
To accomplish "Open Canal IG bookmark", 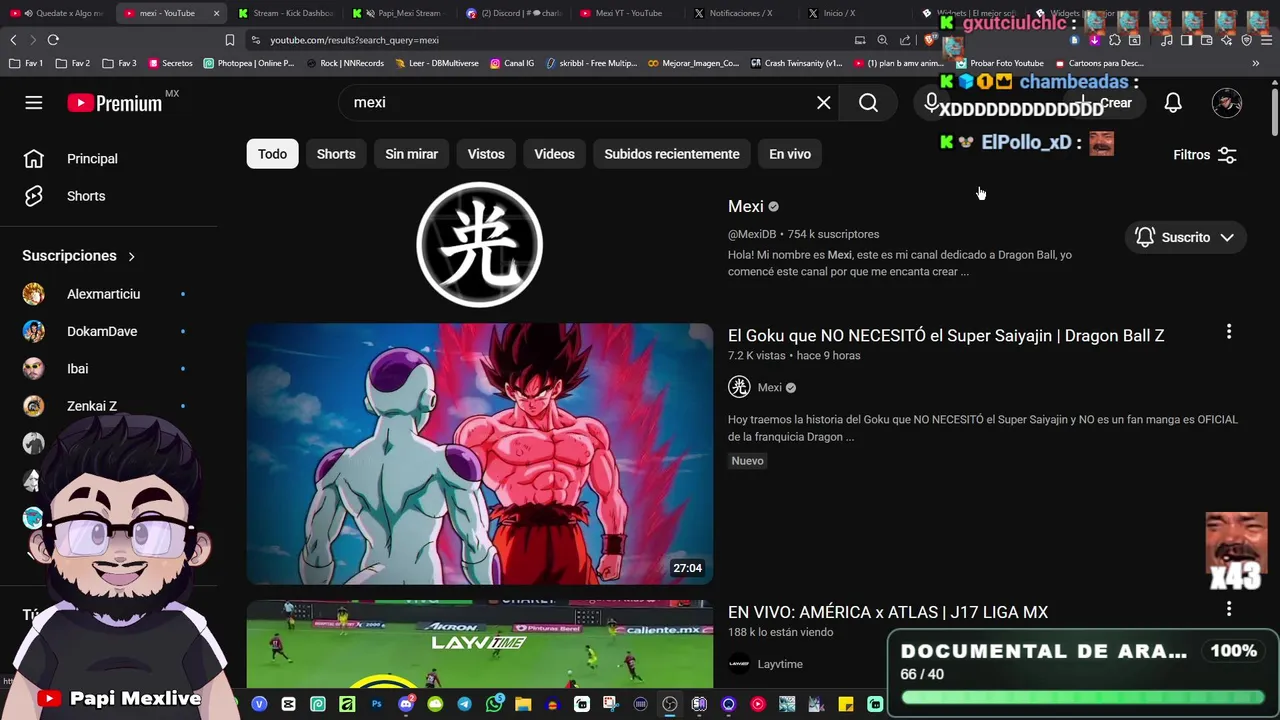I will click(512, 63).
